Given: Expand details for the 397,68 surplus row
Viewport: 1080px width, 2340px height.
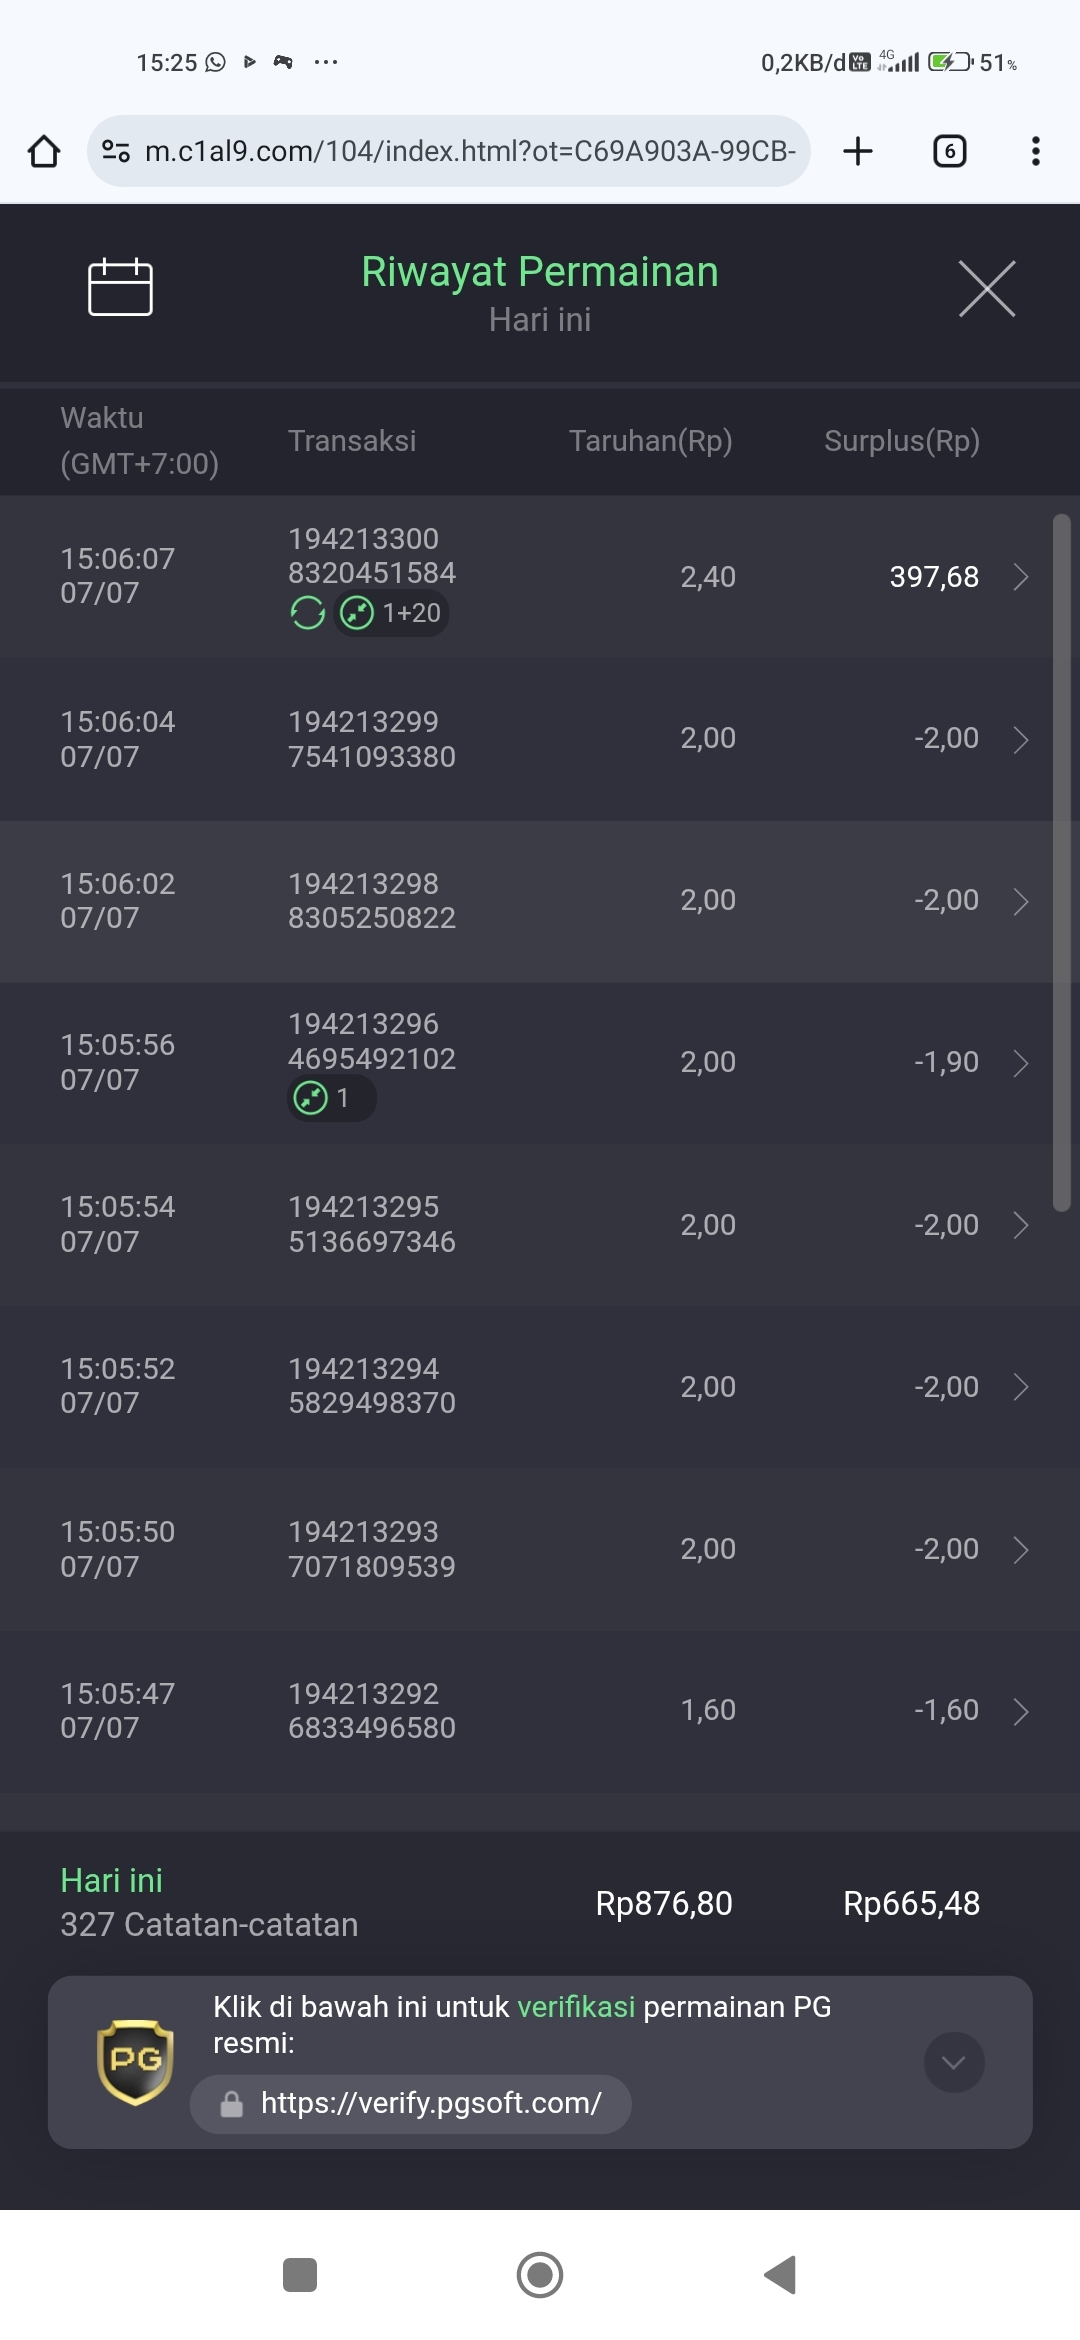Looking at the screenshot, I should 1020,577.
